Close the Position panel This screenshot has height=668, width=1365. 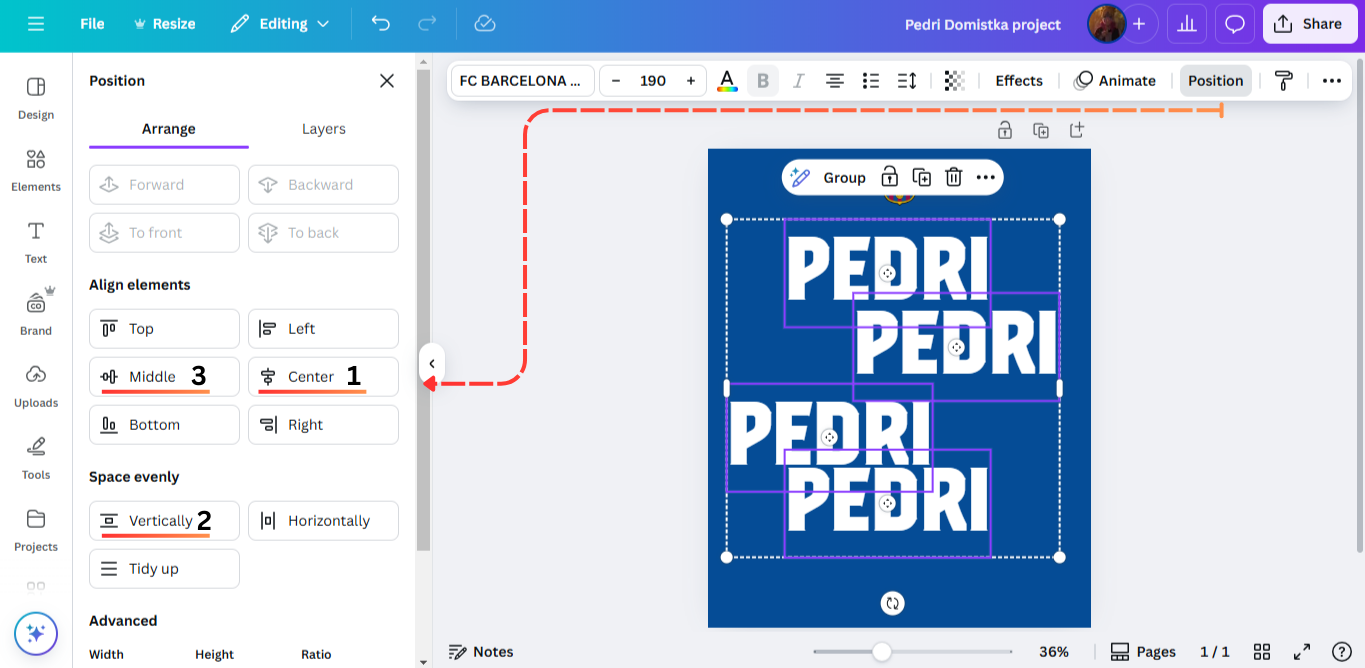tap(387, 81)
